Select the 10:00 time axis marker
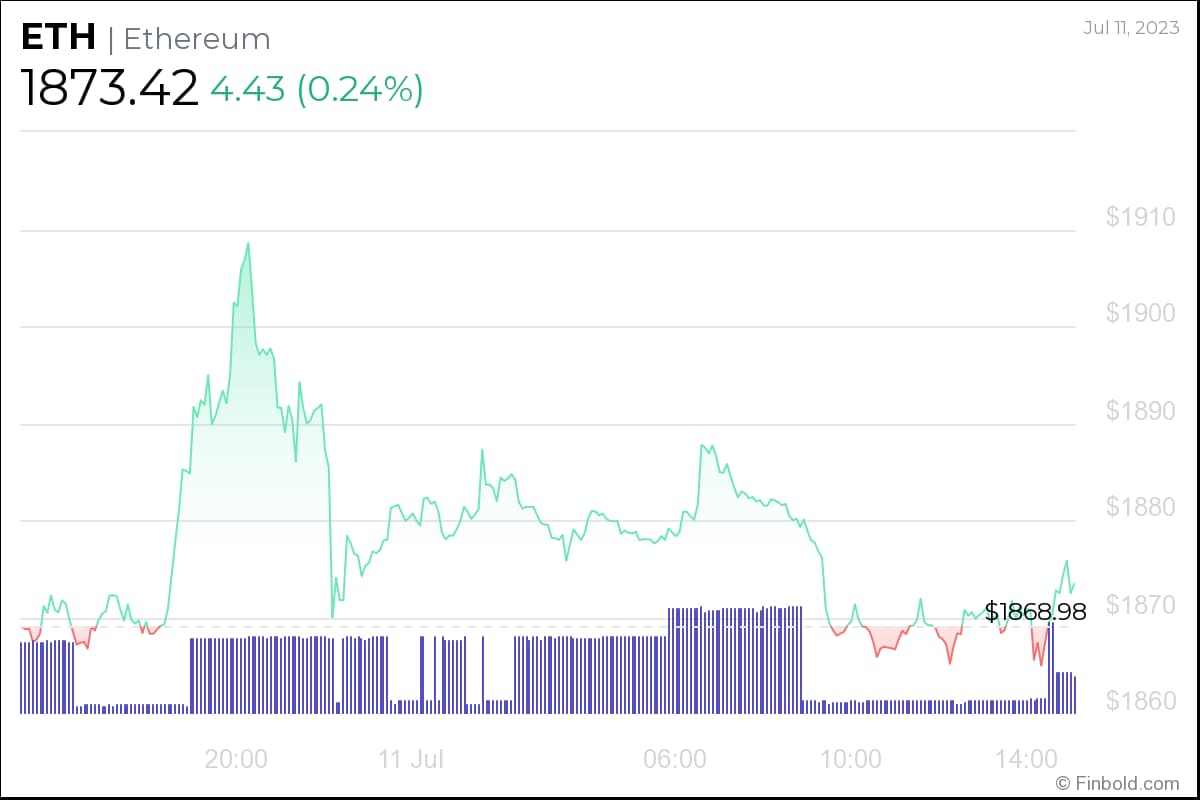 [x=850, y=759]
